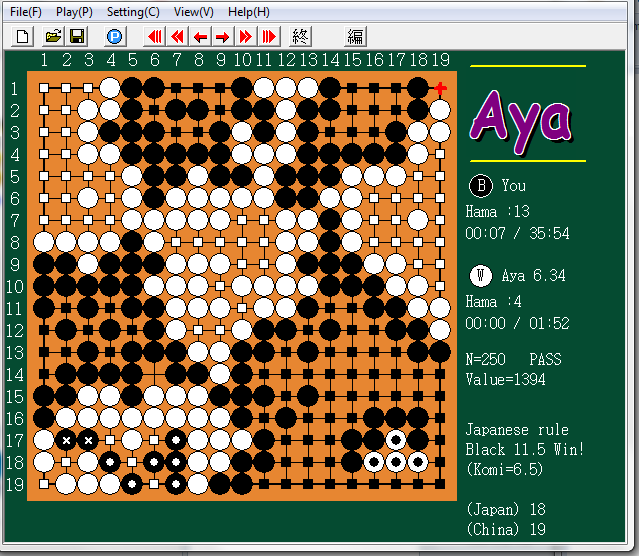
Task: Rewind several moves with double left arrow
Action: click(178, 37)
